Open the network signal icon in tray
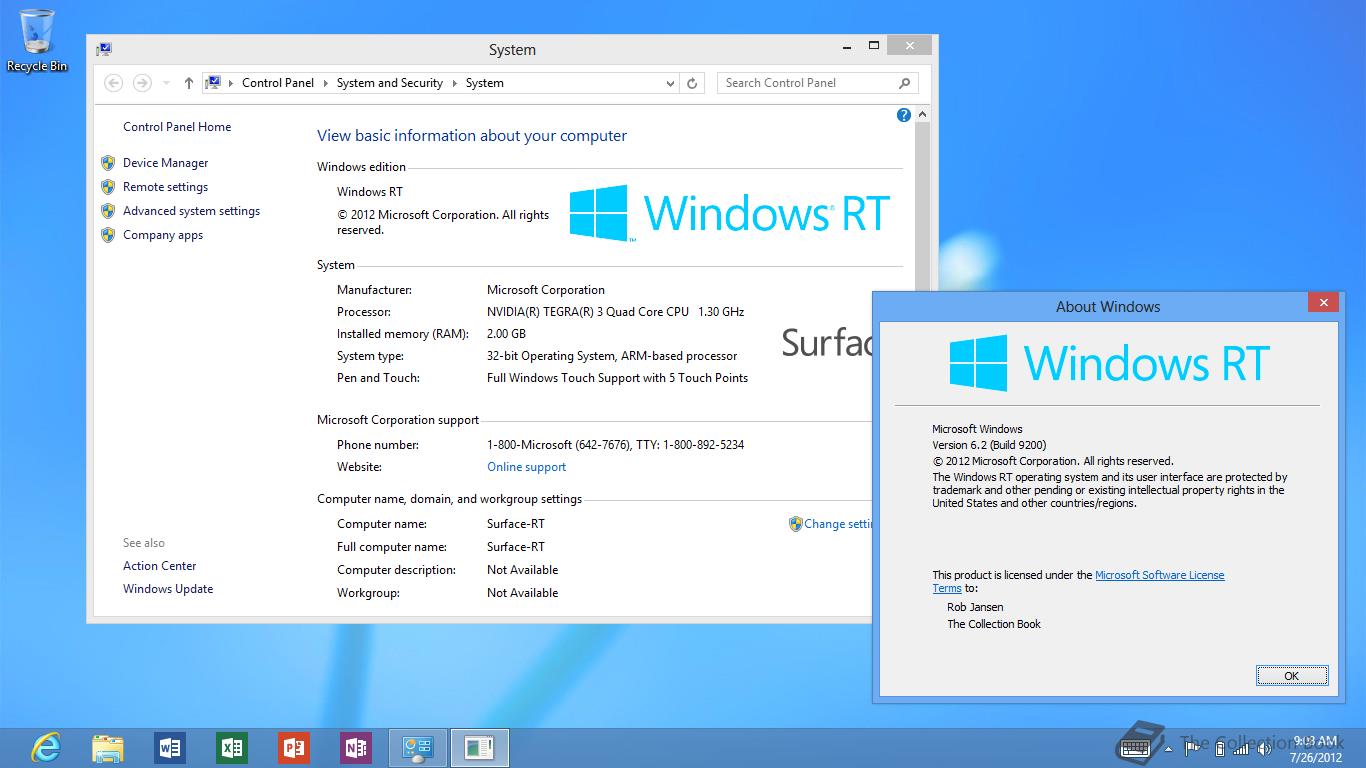Viewport: 1366px width, 768px height. click(x=1241, y=749)
